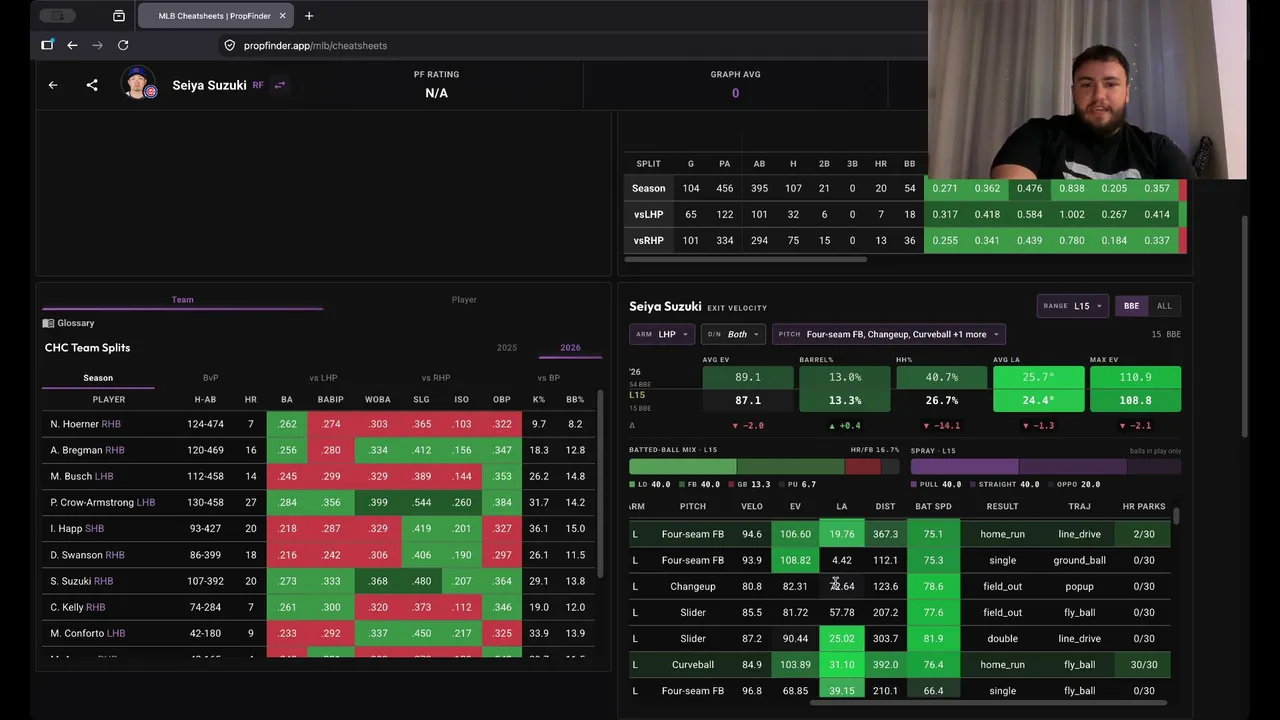Switch to the Team tab

182,299
